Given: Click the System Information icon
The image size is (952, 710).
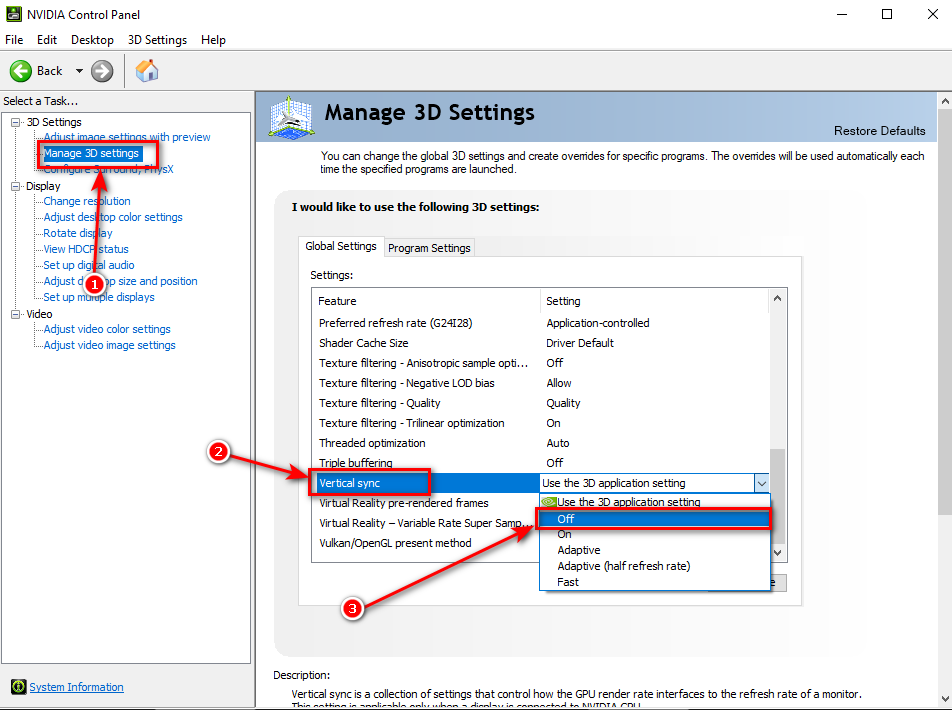Looking at the screenshot, I should (18, 687).
